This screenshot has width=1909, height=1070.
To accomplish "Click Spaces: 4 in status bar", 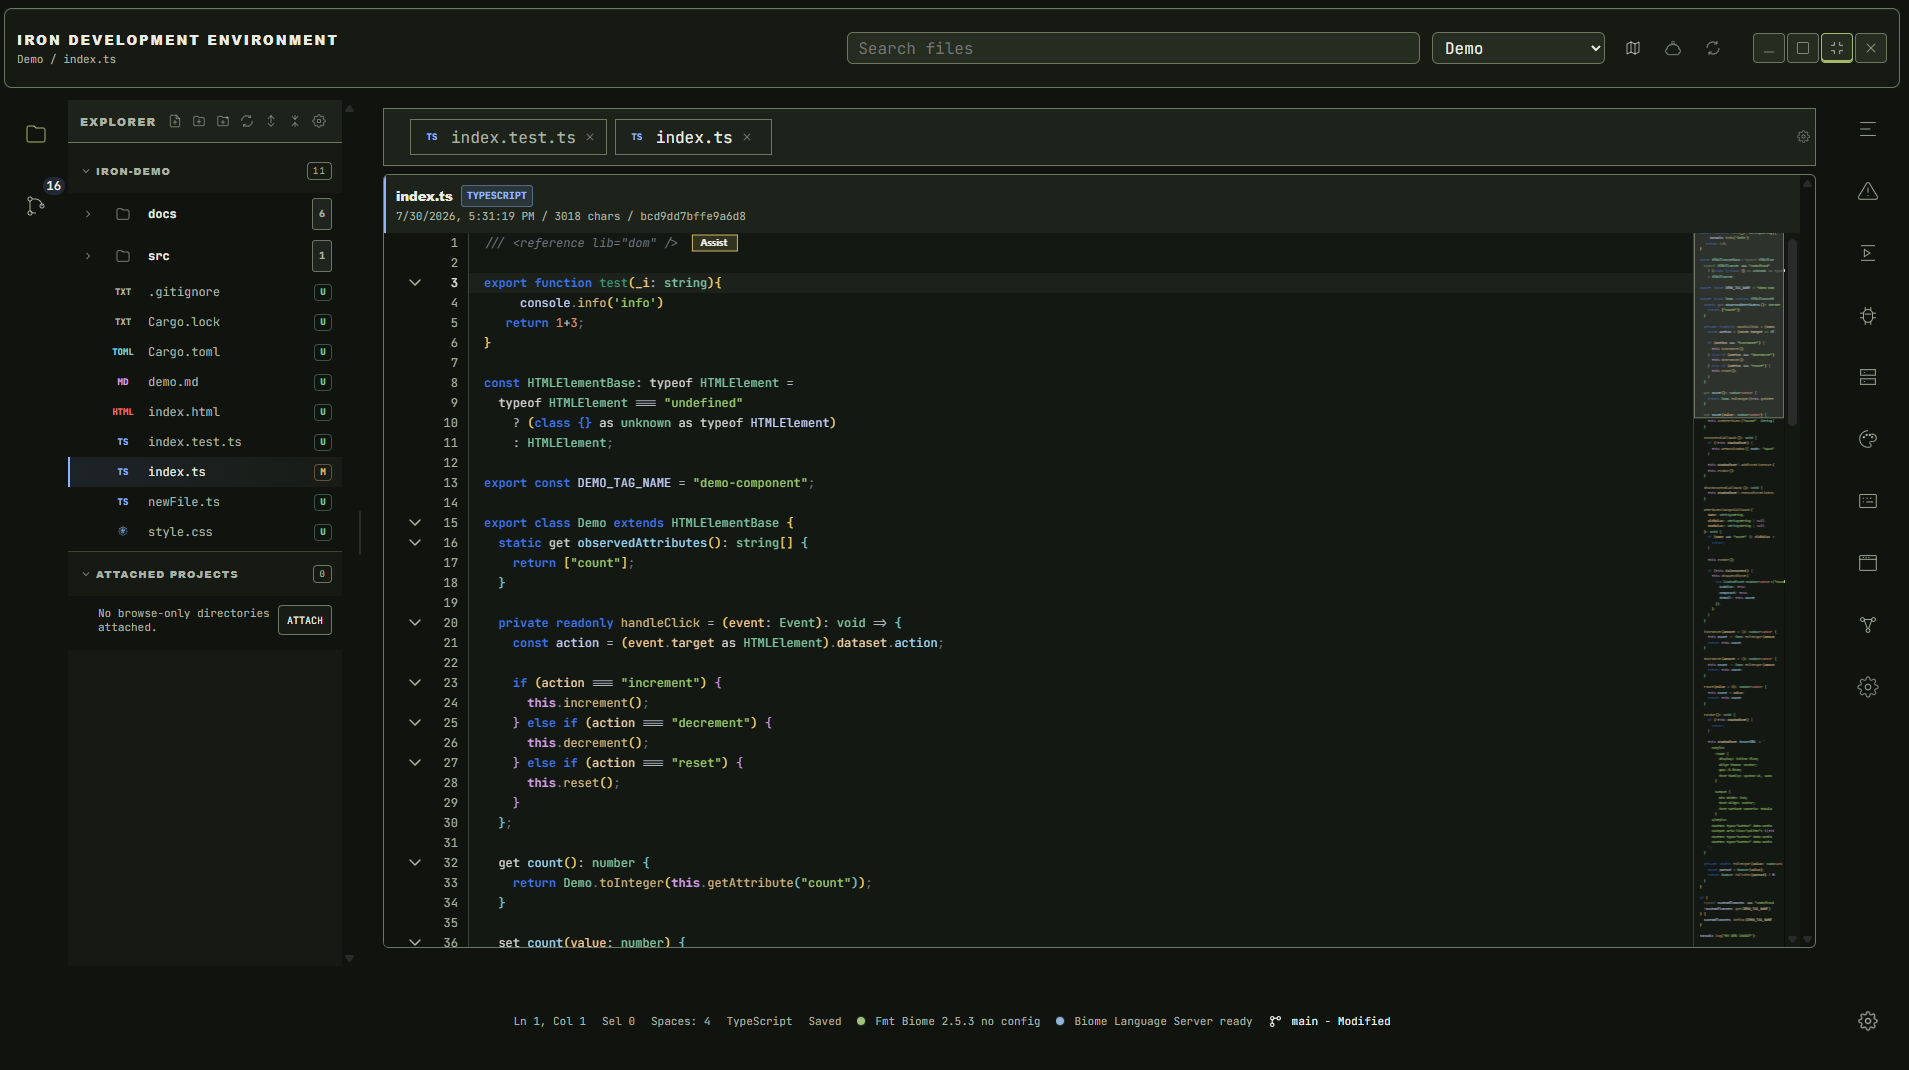I will (681, 1021).
